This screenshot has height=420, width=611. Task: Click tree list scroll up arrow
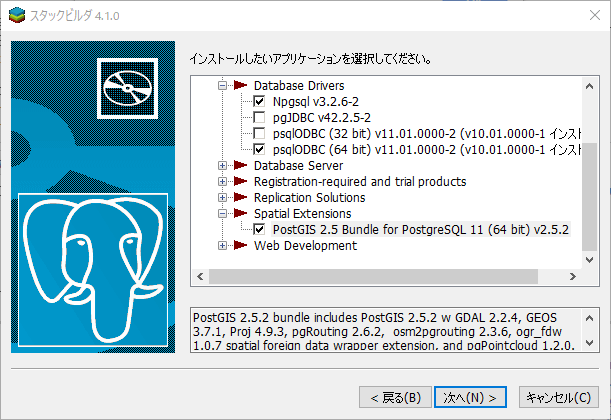pyautogui.click(x=590, y=86)
